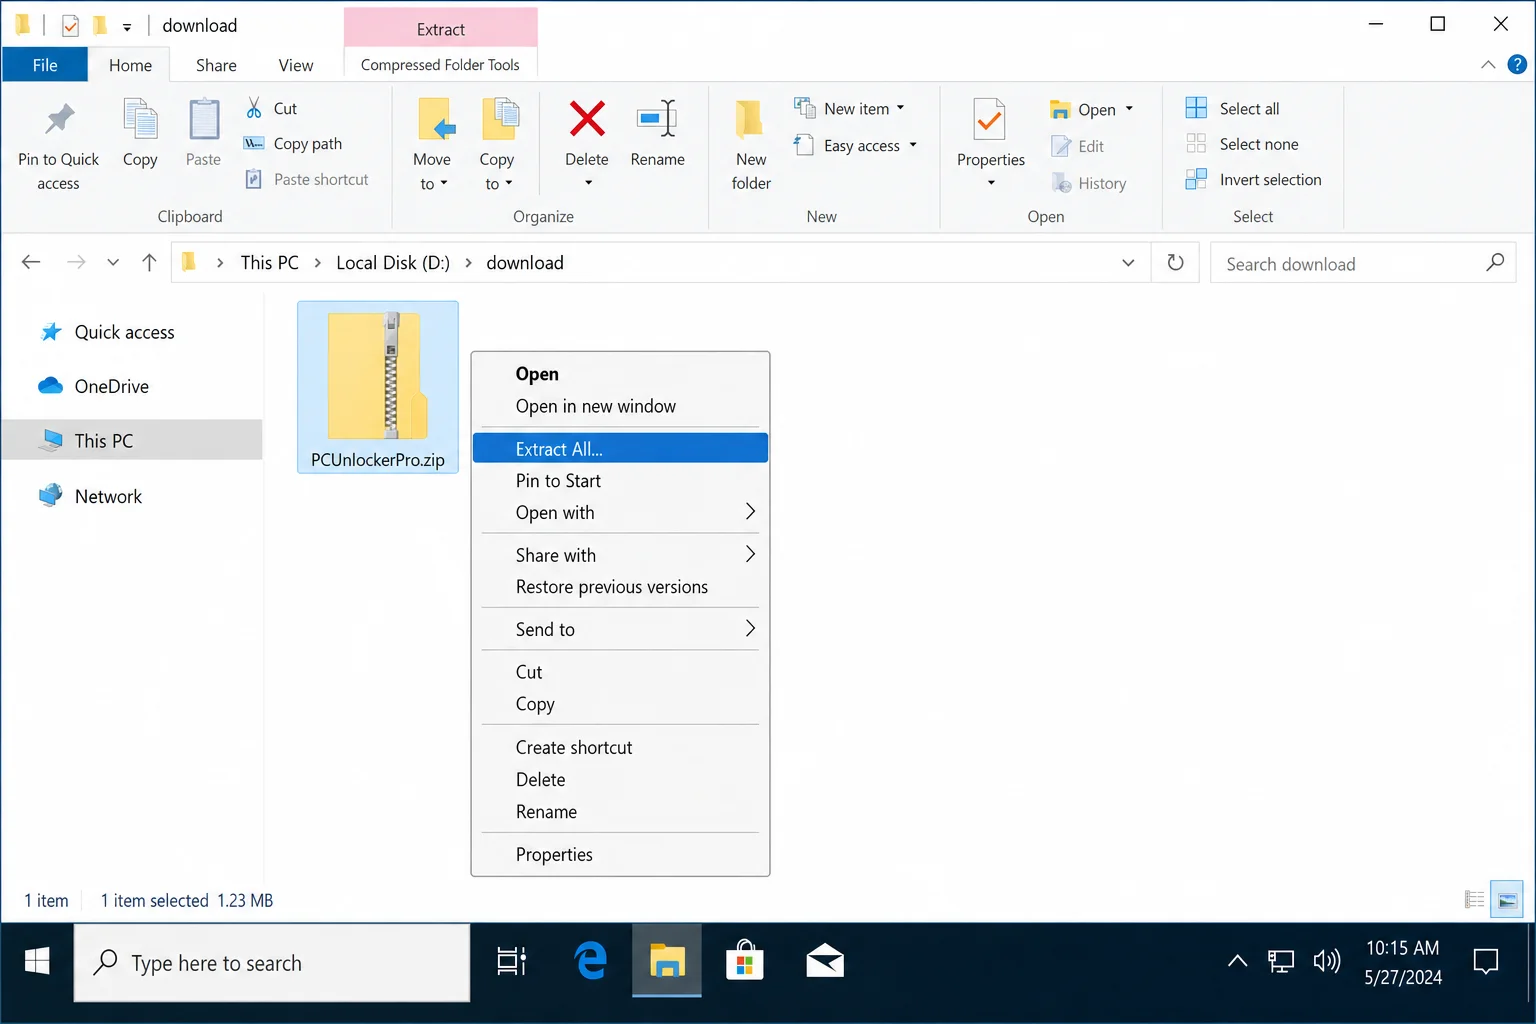Choose Restore previous versions

(620, 586)
